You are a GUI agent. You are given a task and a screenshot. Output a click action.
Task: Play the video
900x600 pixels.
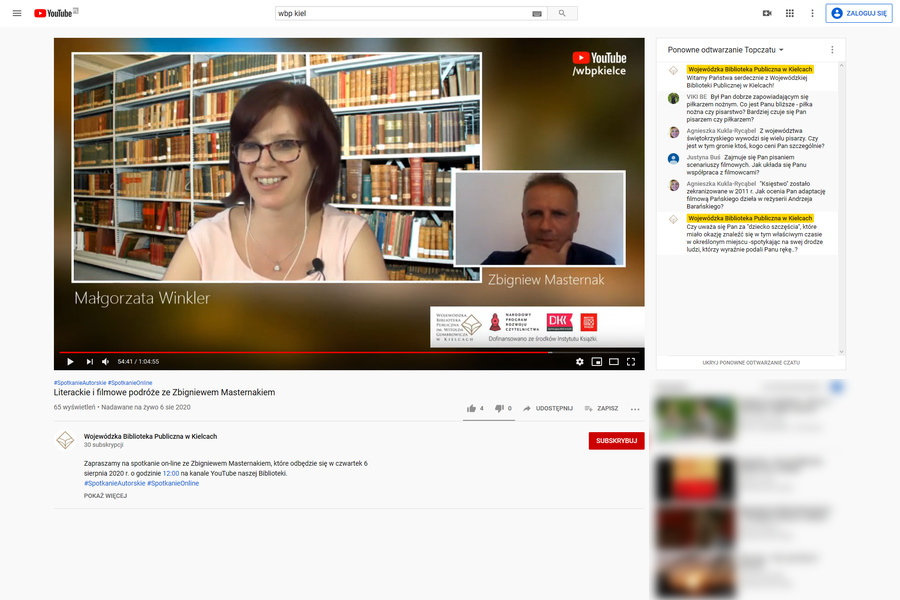pos(70,362)
